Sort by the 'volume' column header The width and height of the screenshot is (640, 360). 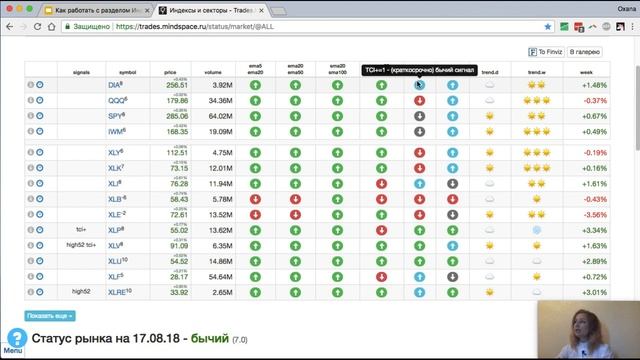pos(213,72)
